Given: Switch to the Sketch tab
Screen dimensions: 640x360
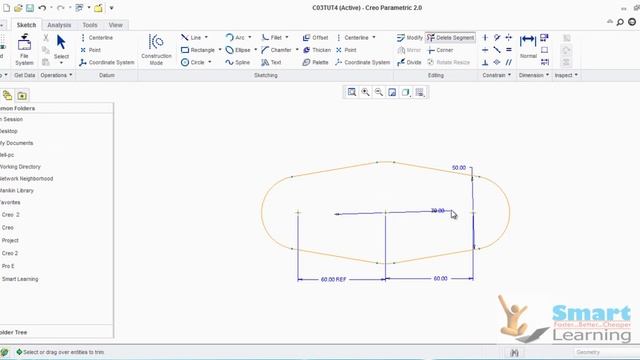Looking at the screenshot, I should (x=26, y=25).
